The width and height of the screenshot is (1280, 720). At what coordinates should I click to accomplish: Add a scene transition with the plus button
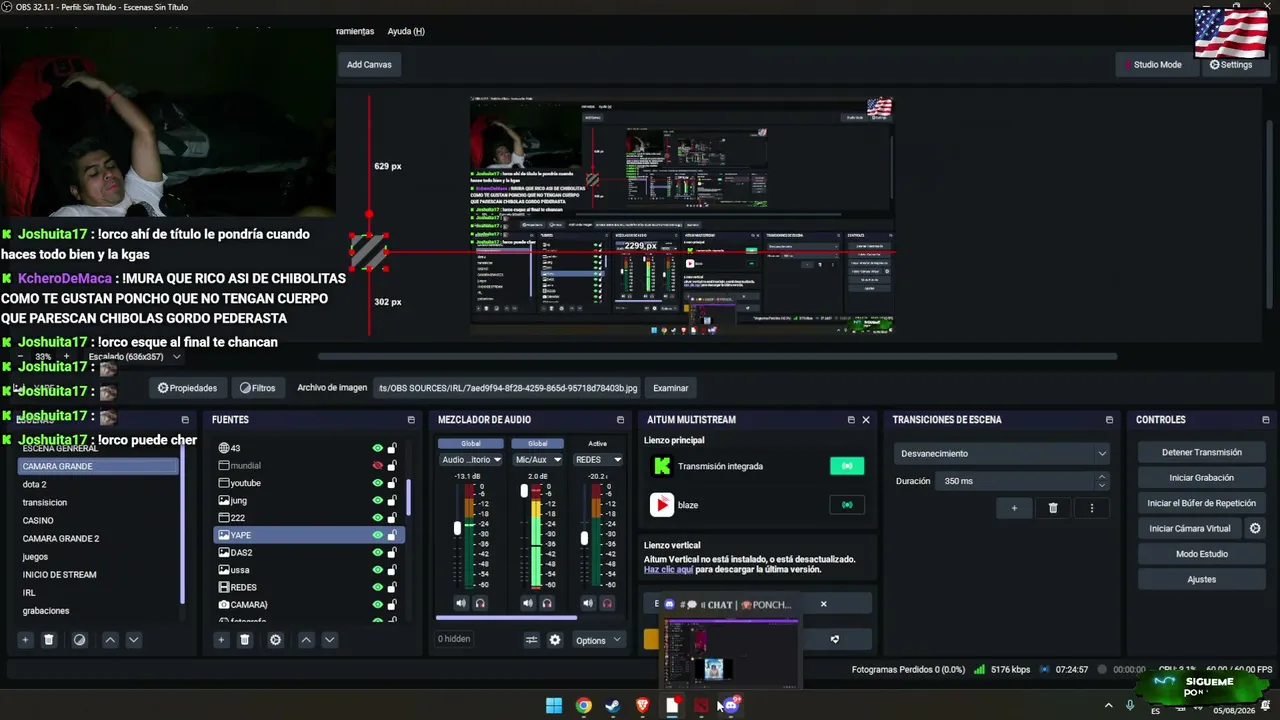point(1014,508)
